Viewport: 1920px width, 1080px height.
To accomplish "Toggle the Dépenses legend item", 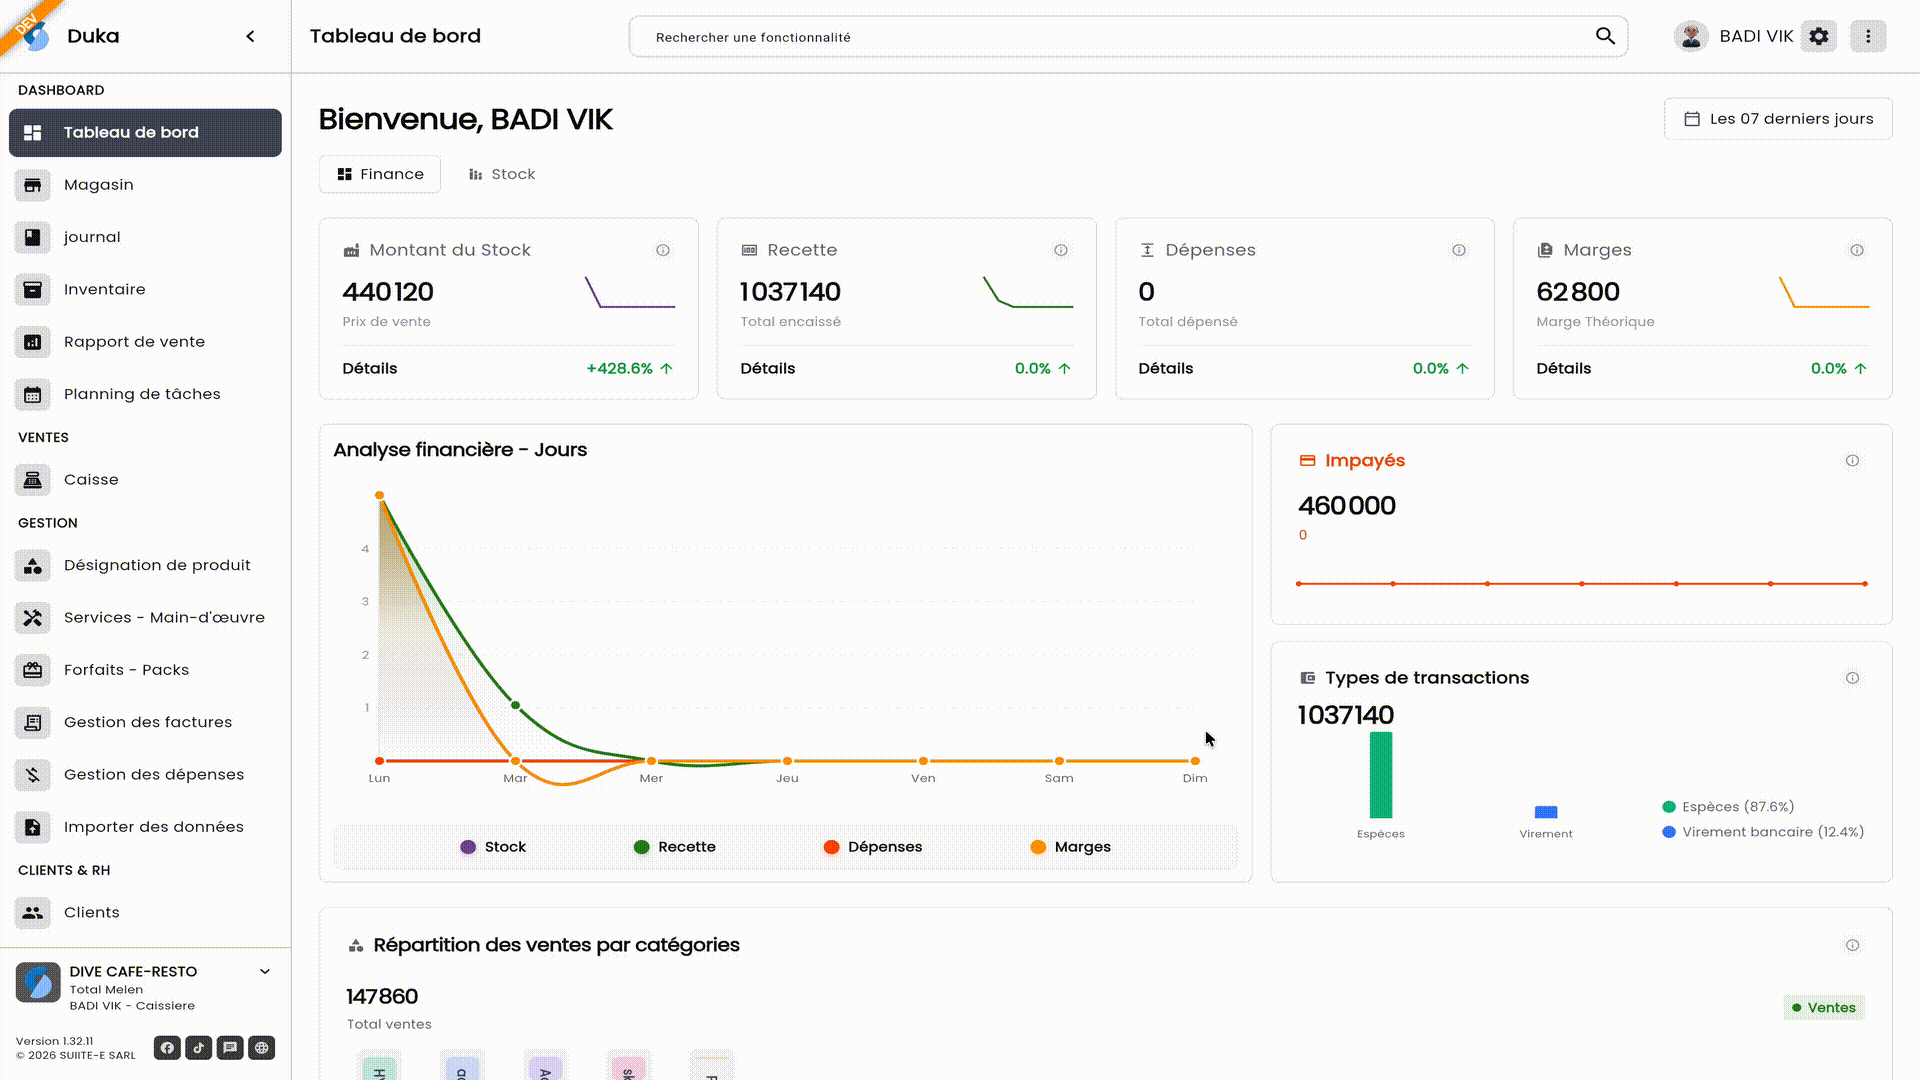I will (873, 847).
